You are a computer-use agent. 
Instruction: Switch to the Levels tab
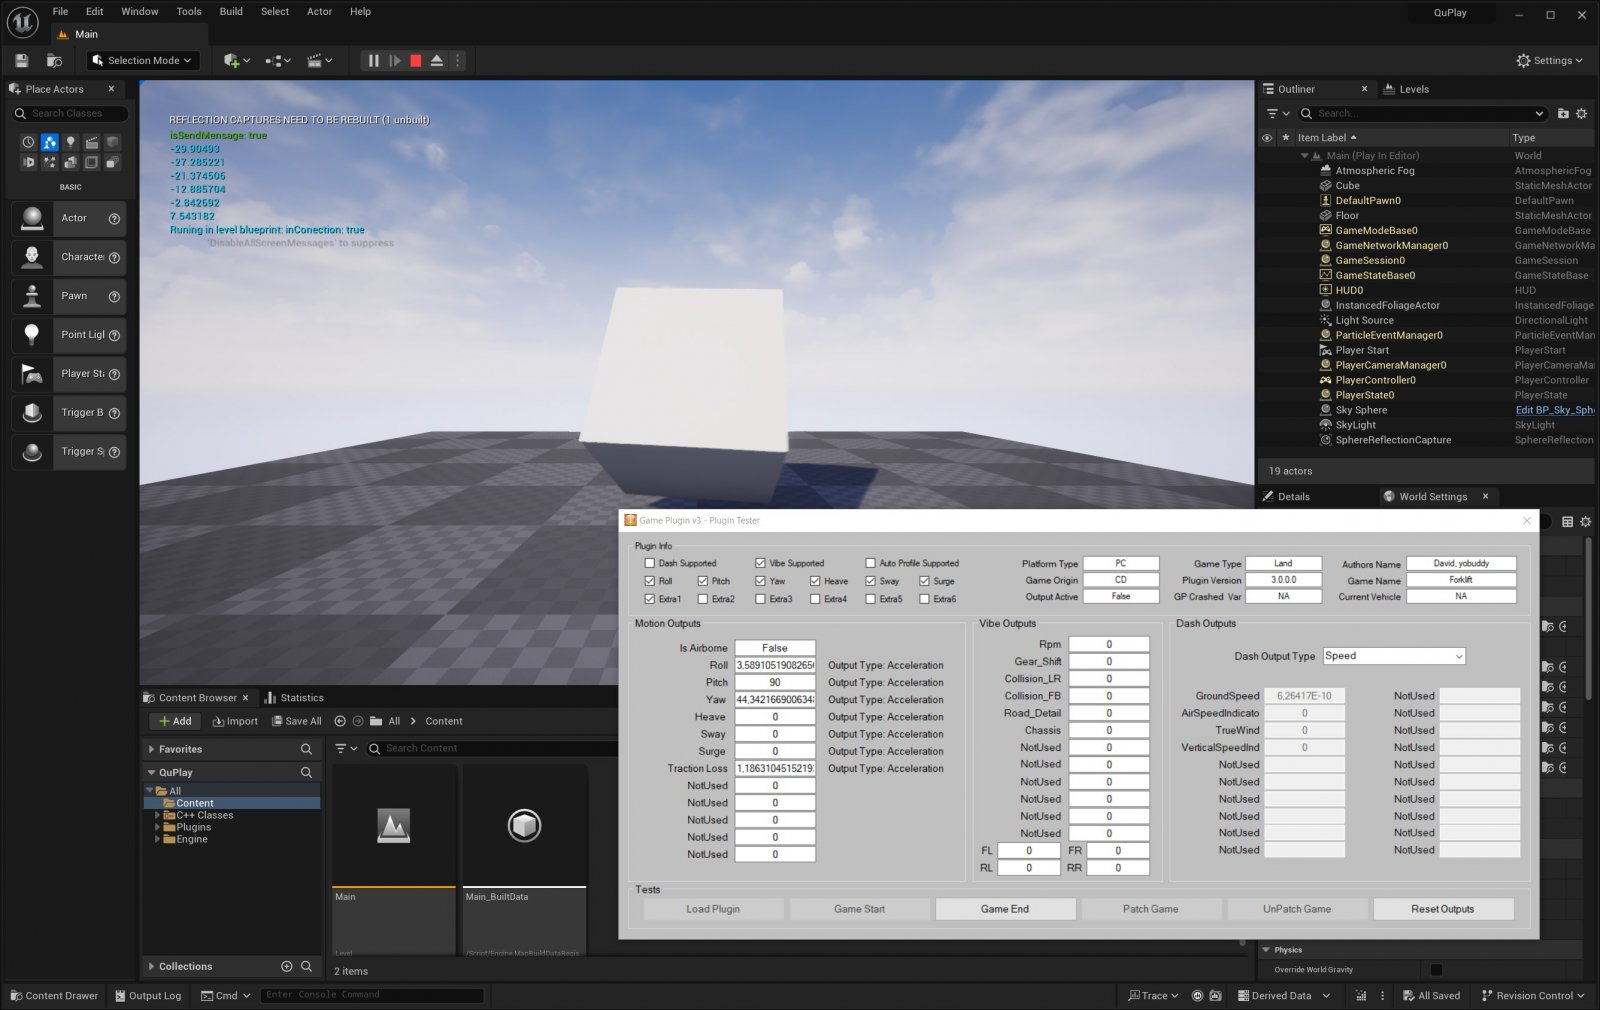pos(1406,89)
